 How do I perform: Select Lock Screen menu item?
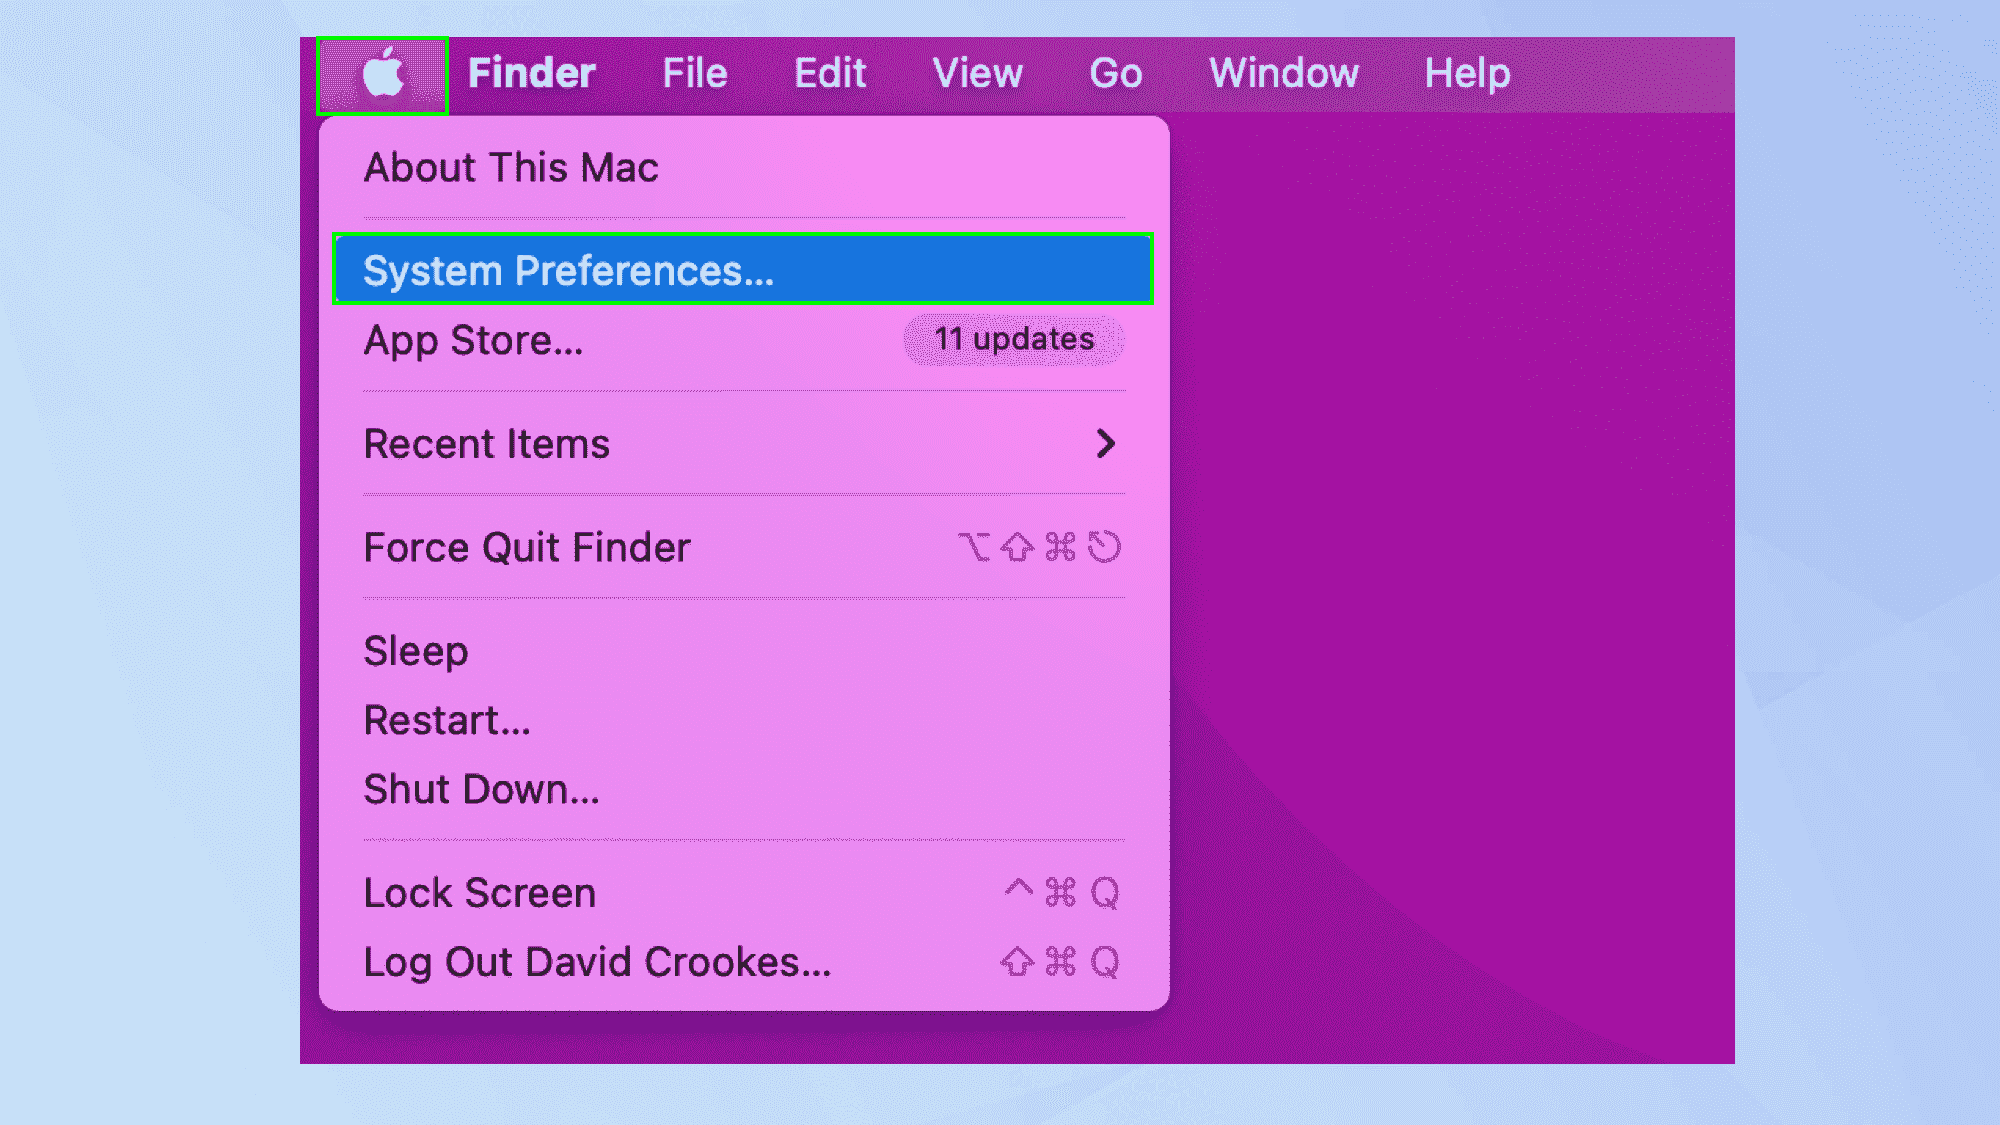coord(479,891)
